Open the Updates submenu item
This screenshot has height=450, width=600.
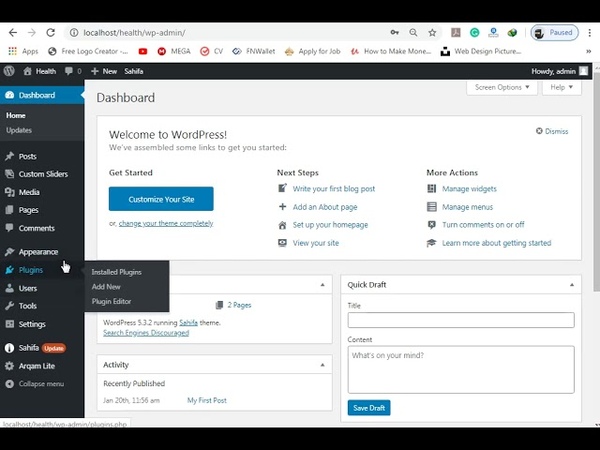pyautogui.click(x=19, y=130)
